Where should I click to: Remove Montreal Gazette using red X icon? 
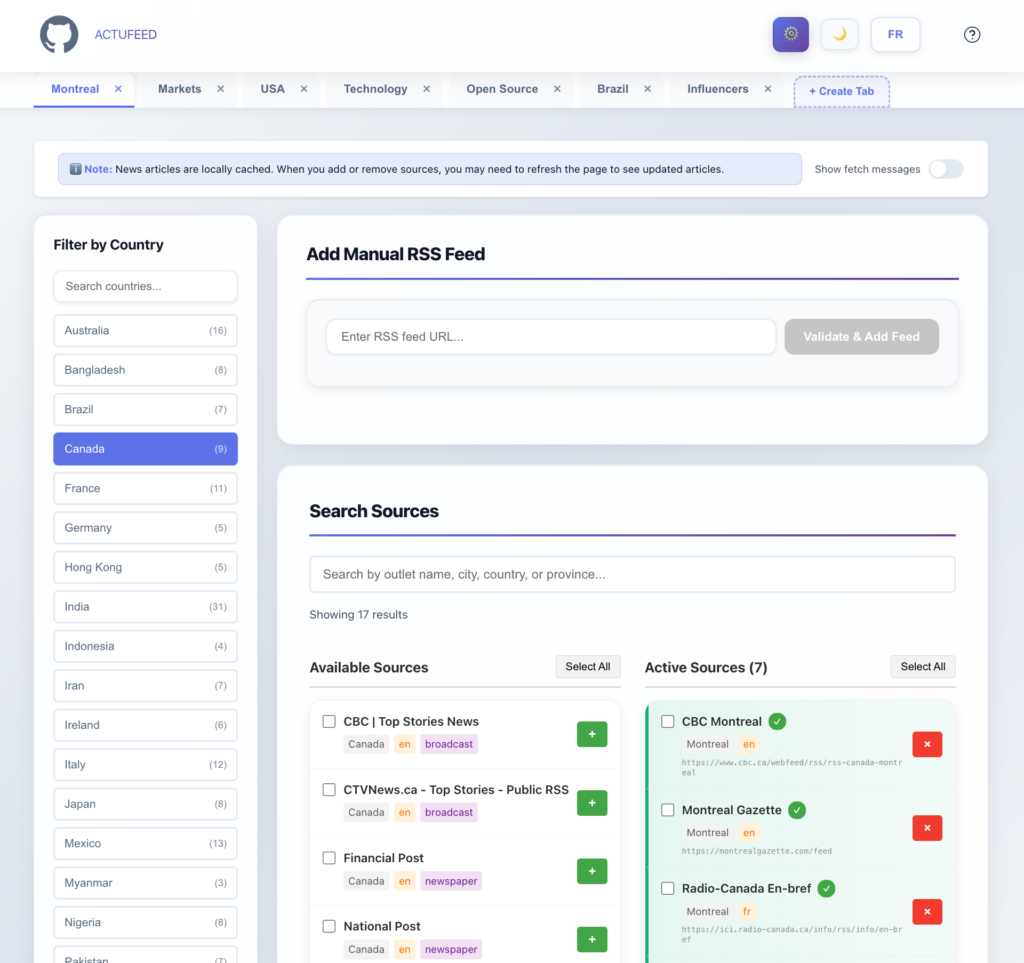coord(927,828)
